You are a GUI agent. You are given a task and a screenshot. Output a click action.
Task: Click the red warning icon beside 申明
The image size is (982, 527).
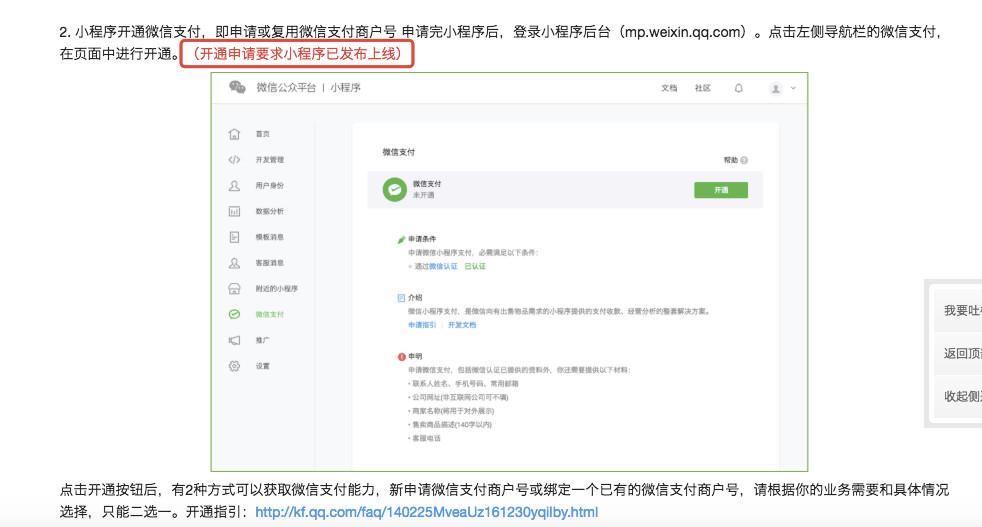point(401,357)
